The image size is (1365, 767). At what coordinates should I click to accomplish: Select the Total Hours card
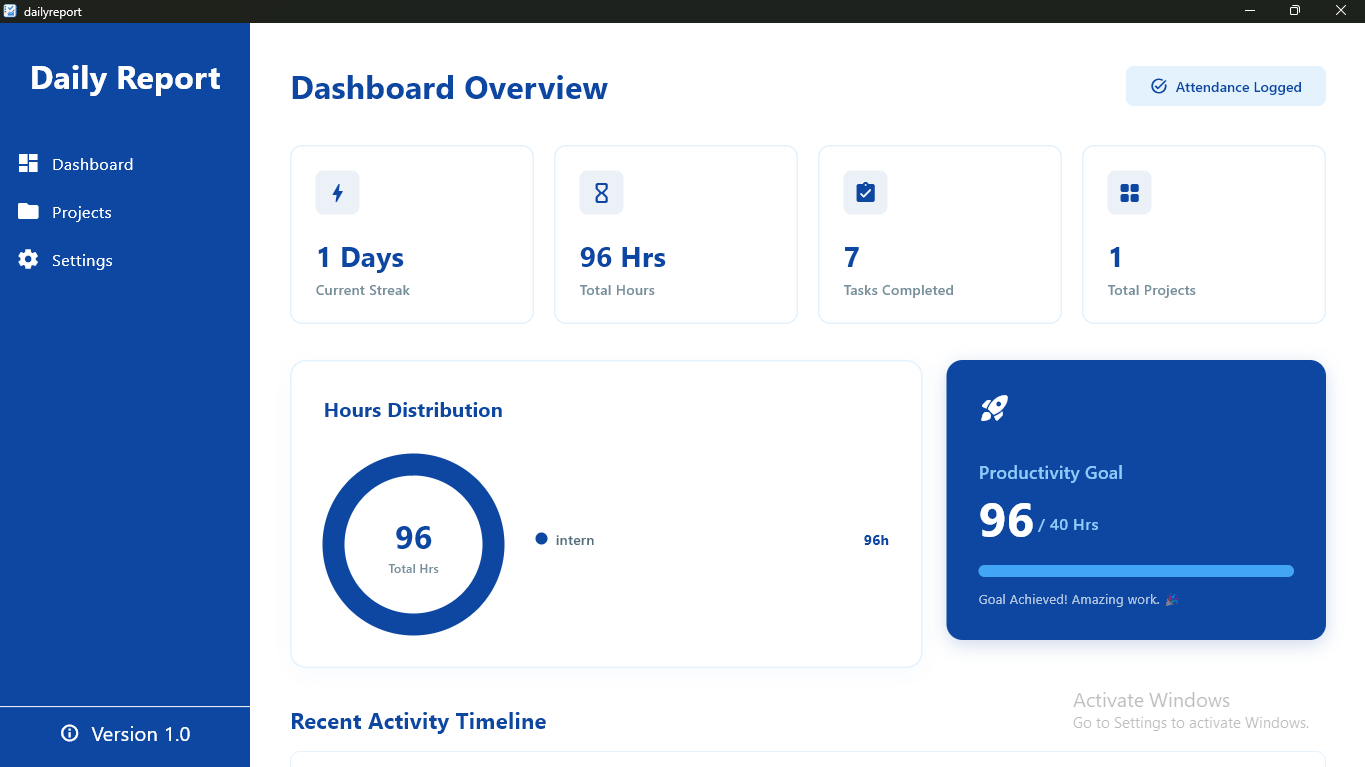676,235
